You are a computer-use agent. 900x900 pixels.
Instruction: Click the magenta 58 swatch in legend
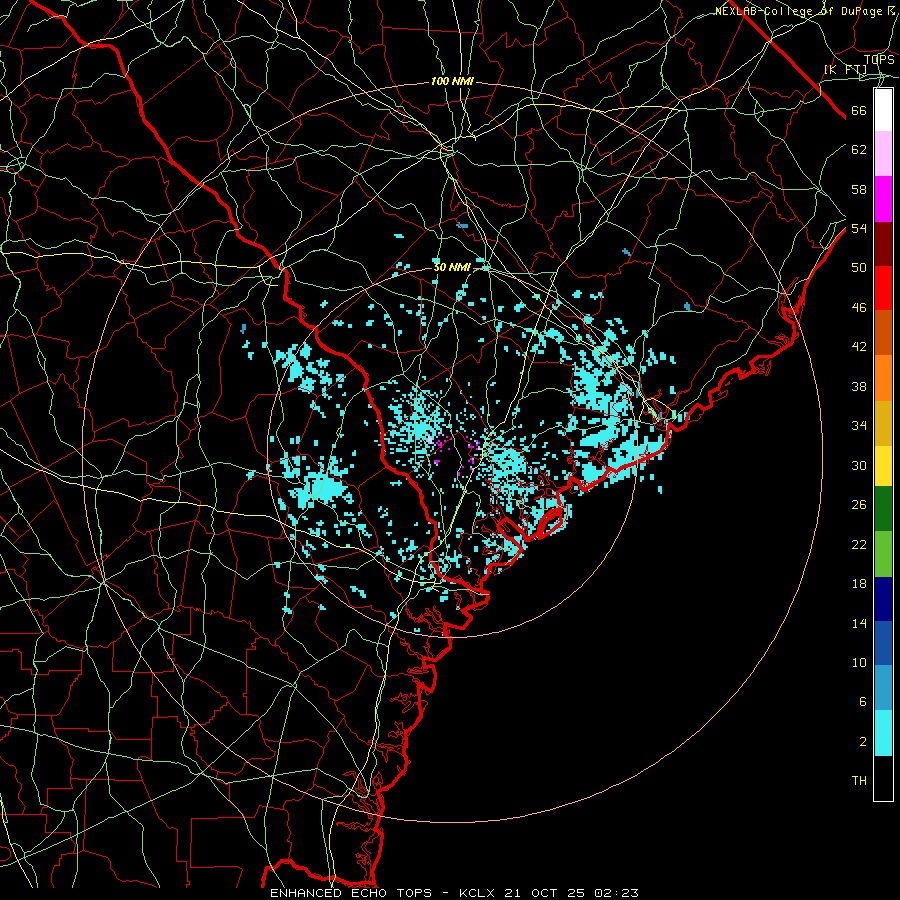pyautogui.click(x=883, y=199)
